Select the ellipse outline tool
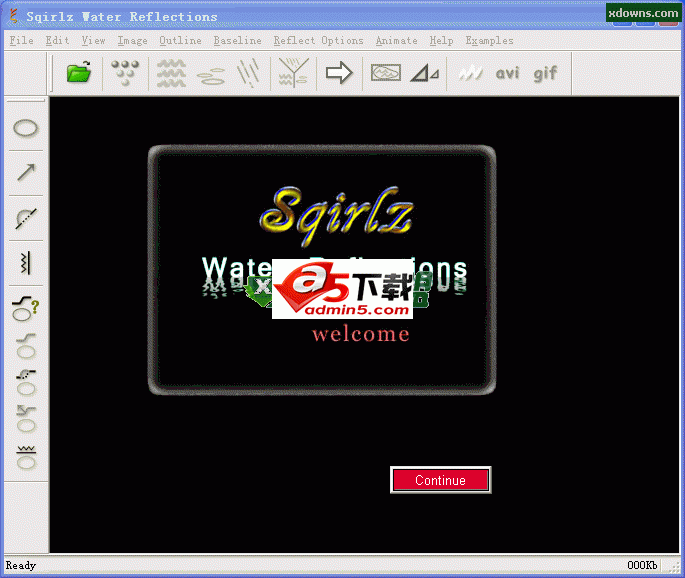The width and height of the screenshot is (685, 578). point(26,128)
